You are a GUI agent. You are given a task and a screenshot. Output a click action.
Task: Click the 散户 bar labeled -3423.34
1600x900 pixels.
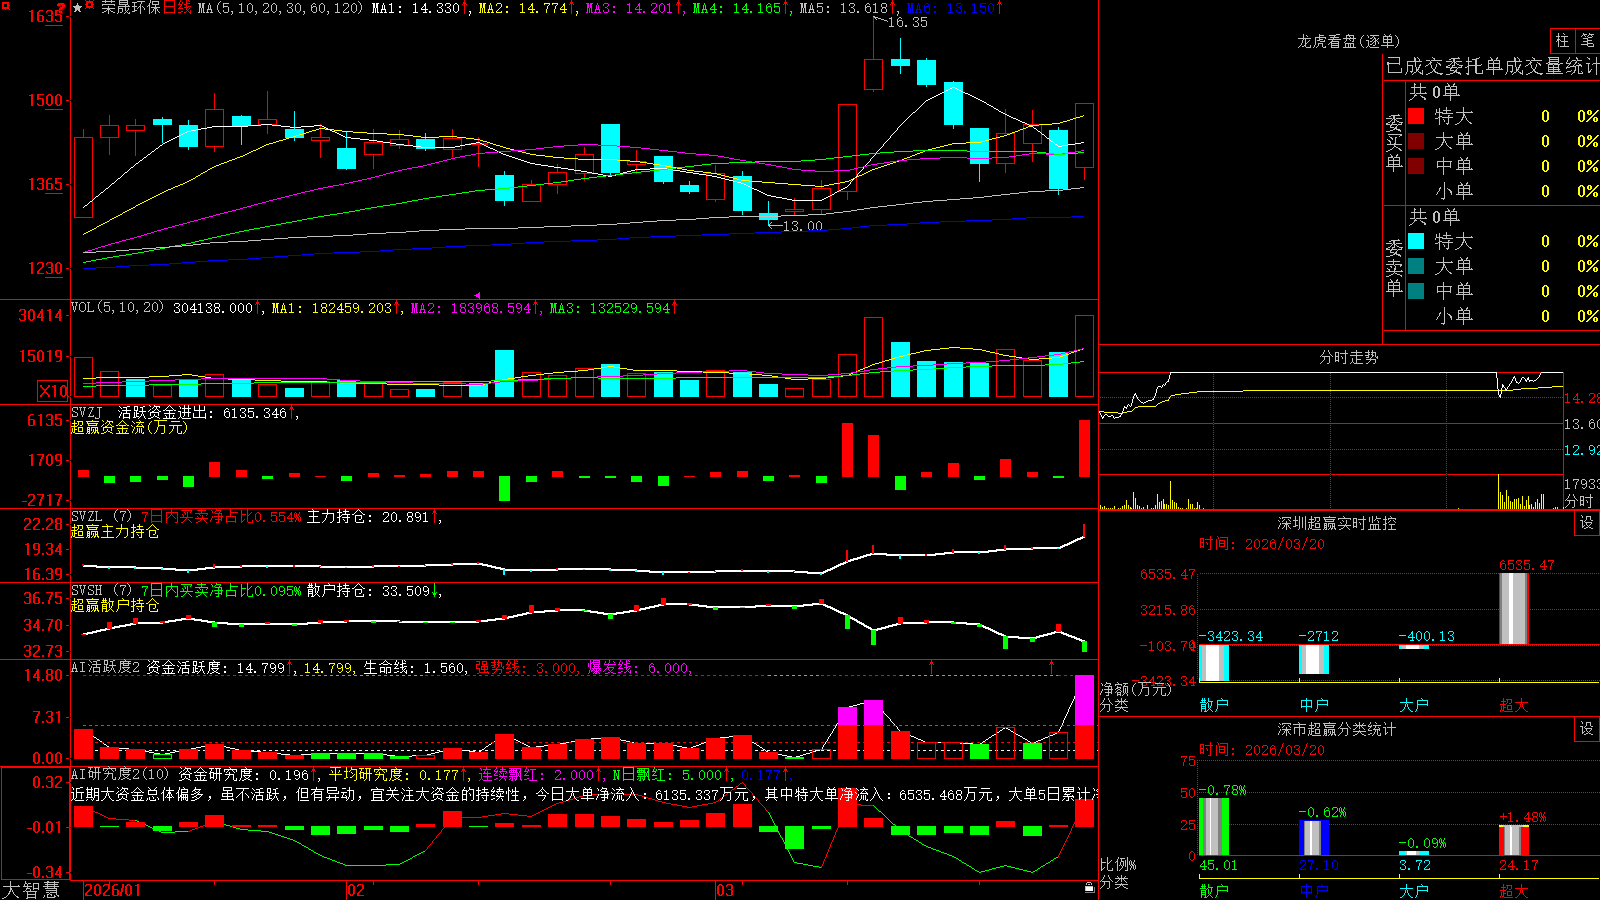coord(1214,663)
